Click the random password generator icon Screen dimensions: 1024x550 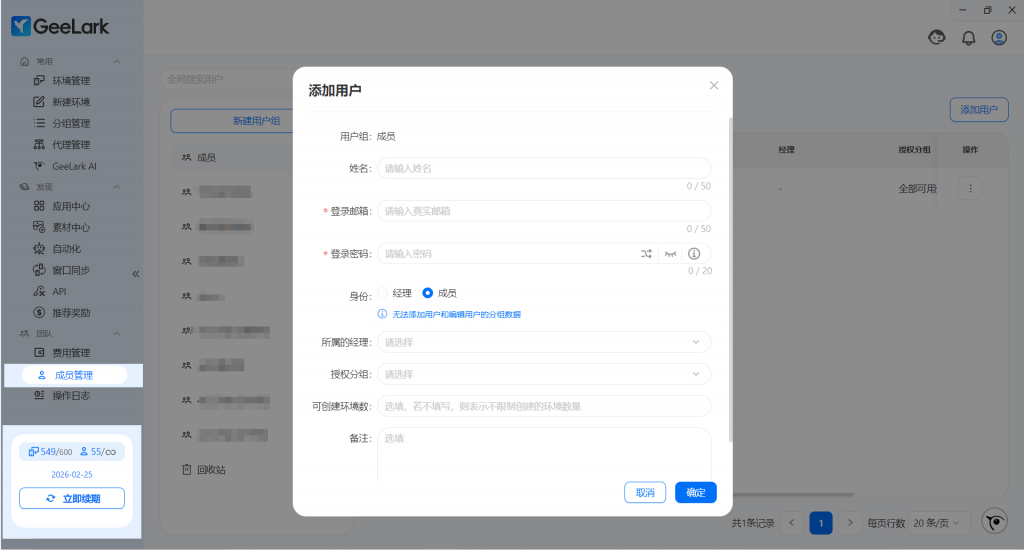click(x=646, y=254)
